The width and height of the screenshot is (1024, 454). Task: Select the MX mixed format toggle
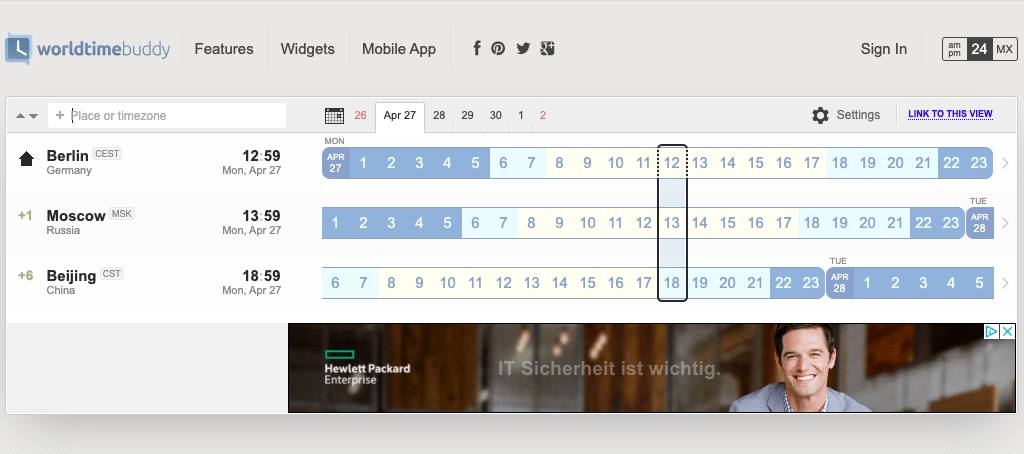pos(1004,49)
